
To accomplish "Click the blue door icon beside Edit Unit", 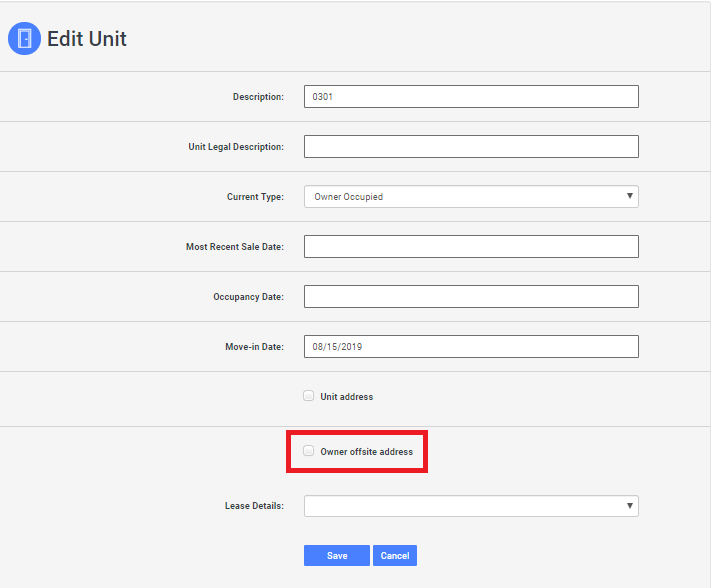I will point(24,39).
